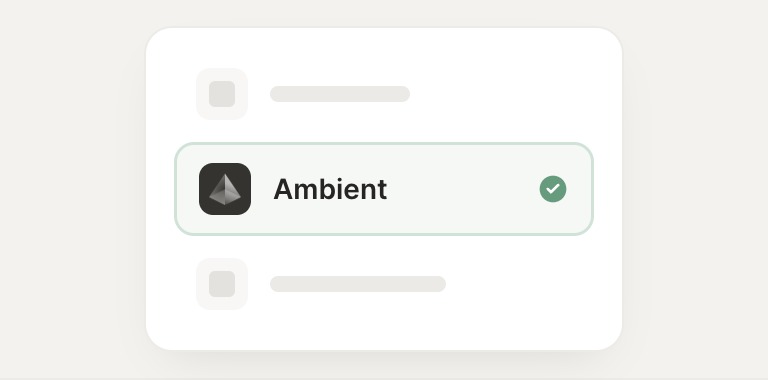Click the Ambient text label
Viewport: 768px width, 380px height.
(x=330, y=189)
